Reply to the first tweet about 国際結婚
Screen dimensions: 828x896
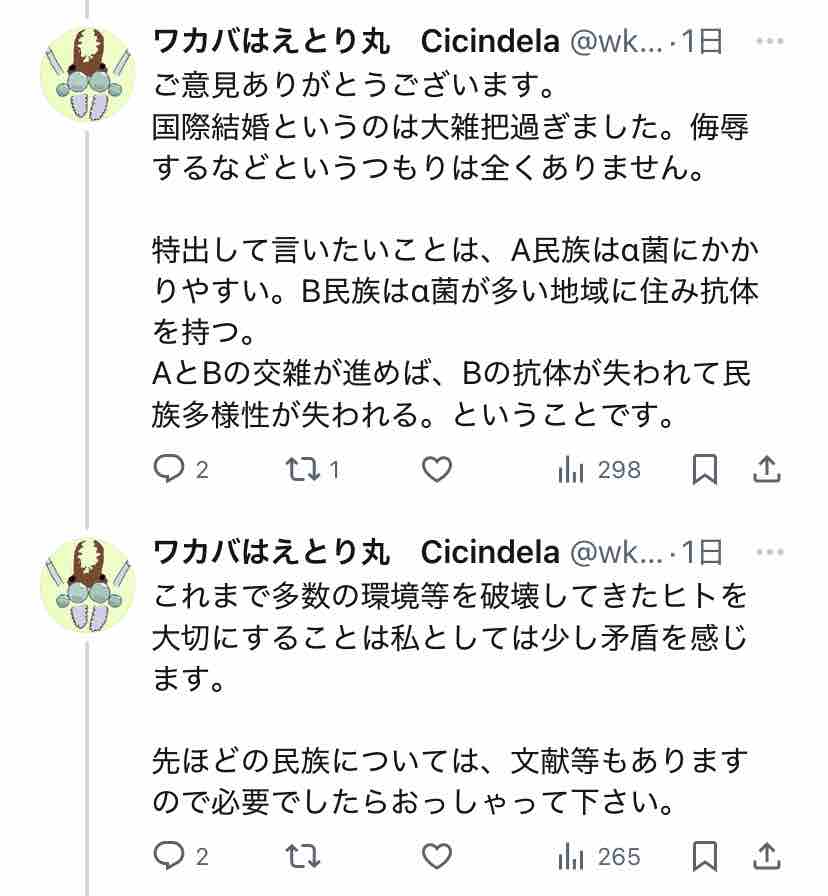[169, 469]
